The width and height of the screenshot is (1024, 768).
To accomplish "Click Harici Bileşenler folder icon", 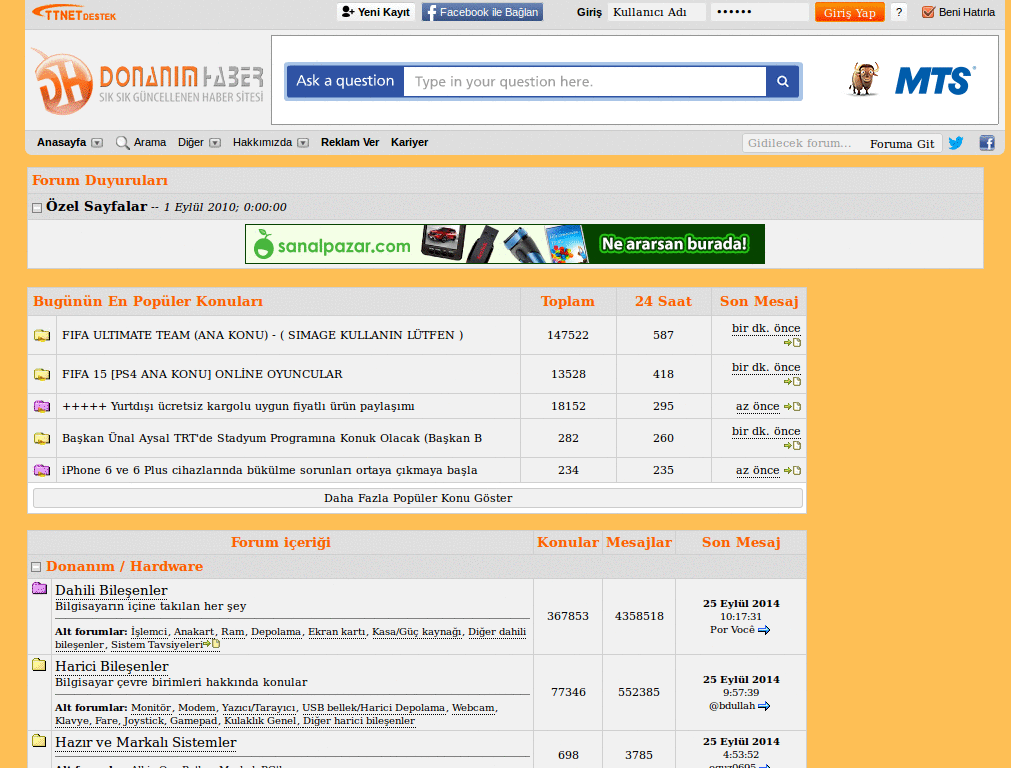I will click(x=39, y=665).
